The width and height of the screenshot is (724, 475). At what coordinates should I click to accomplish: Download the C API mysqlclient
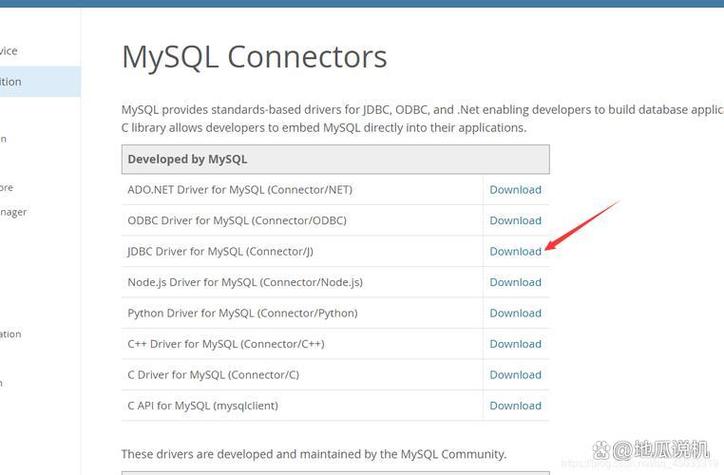[515, 406]
